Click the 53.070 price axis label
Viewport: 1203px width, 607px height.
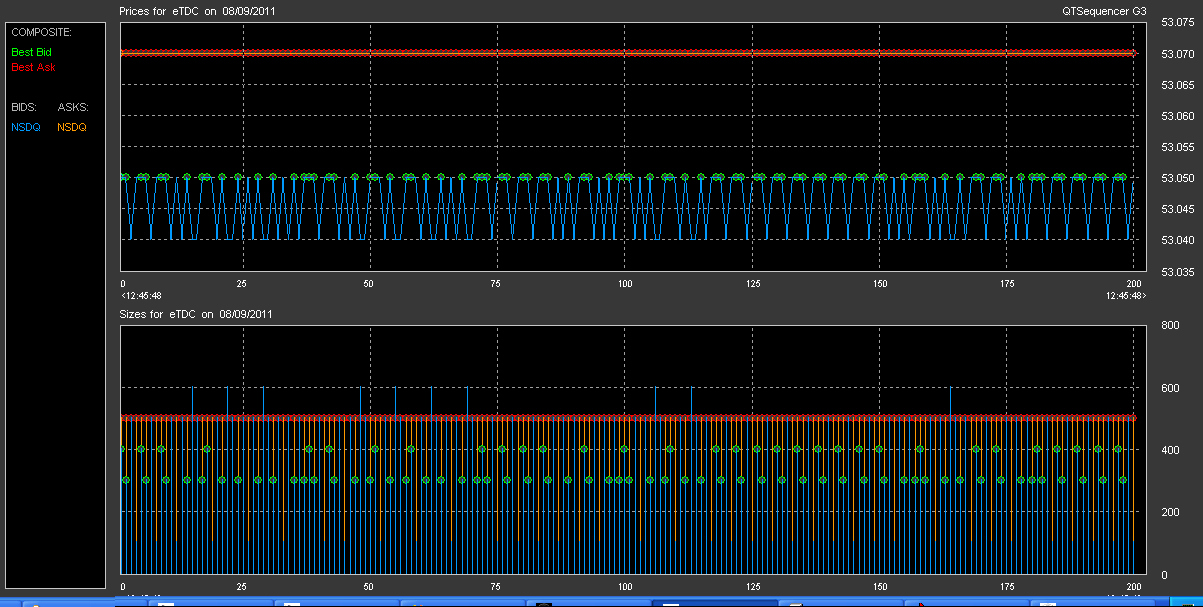pyautogui.click(x=1174, y=54)
